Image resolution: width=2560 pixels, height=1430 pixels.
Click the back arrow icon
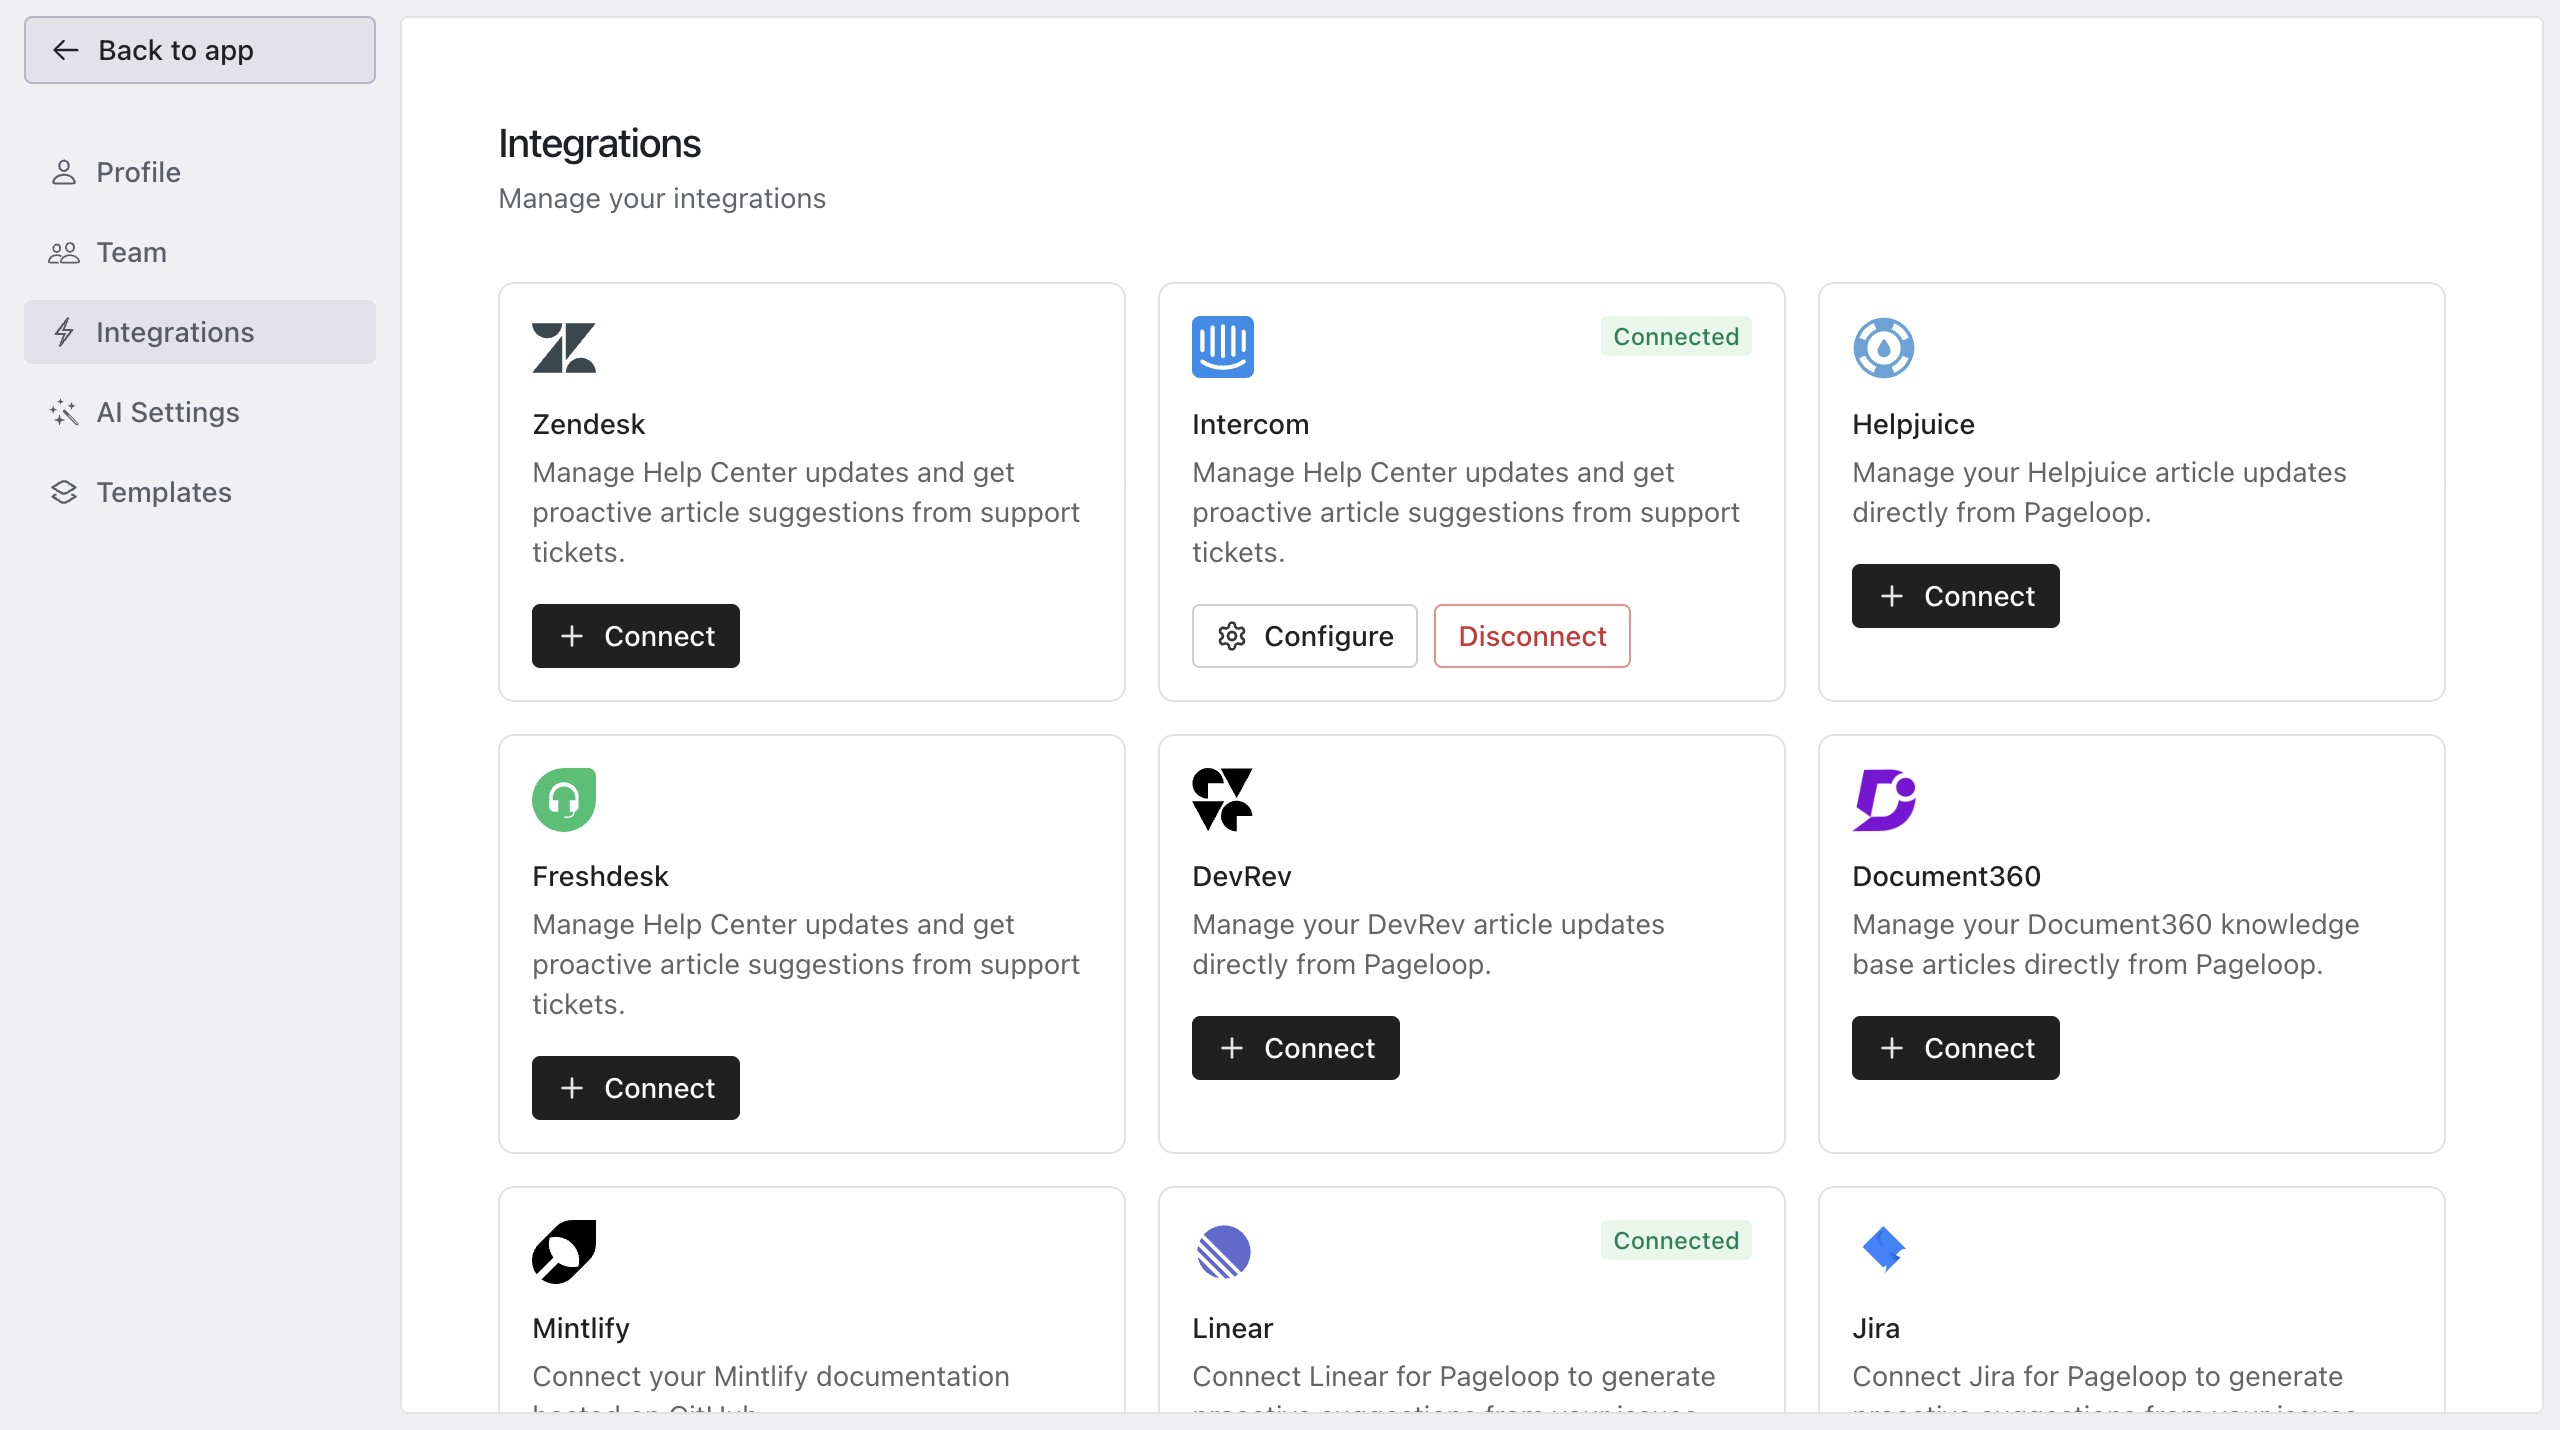click(x=66, y=50)
